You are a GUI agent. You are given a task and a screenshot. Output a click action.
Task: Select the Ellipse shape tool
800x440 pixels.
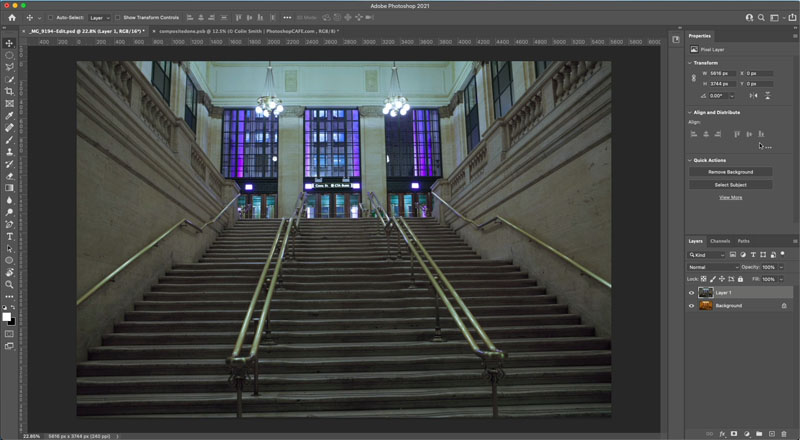tap(9, 260)
